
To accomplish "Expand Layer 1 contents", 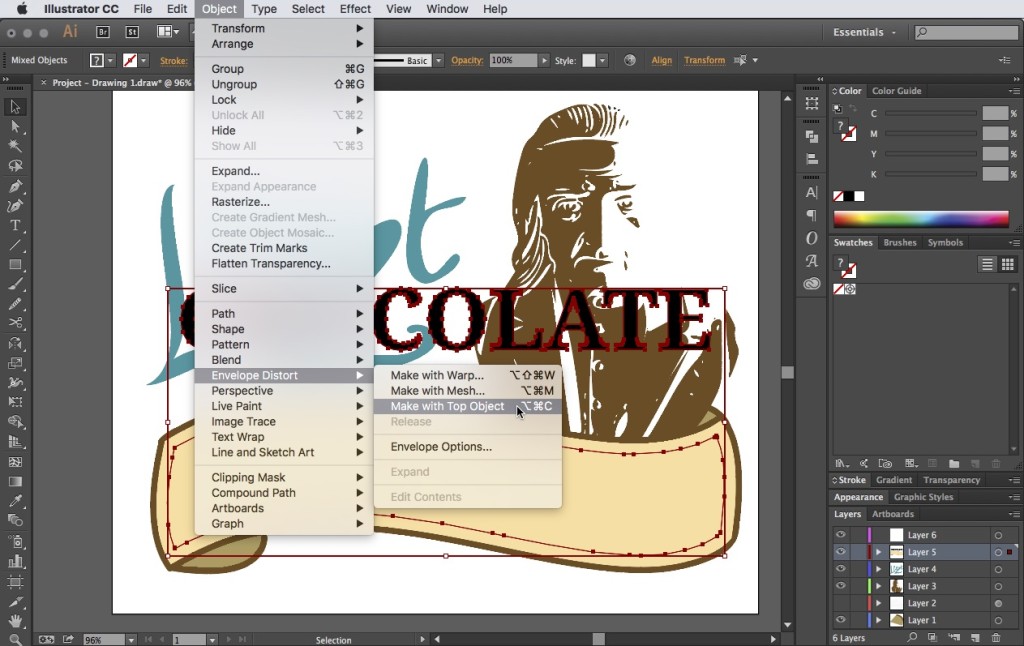I will 878,620.
